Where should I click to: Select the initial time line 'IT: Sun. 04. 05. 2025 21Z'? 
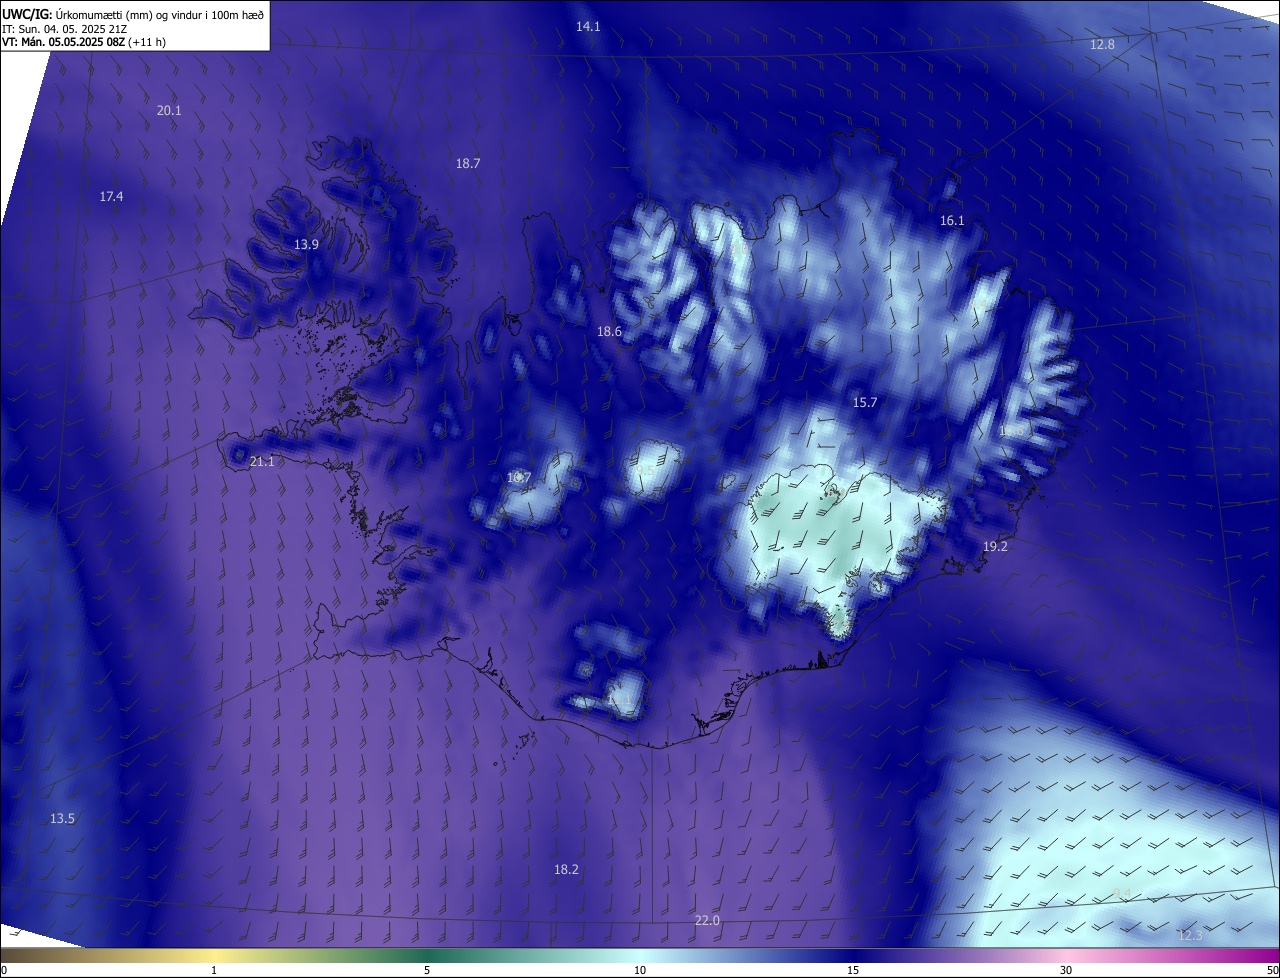coord(65,29)
